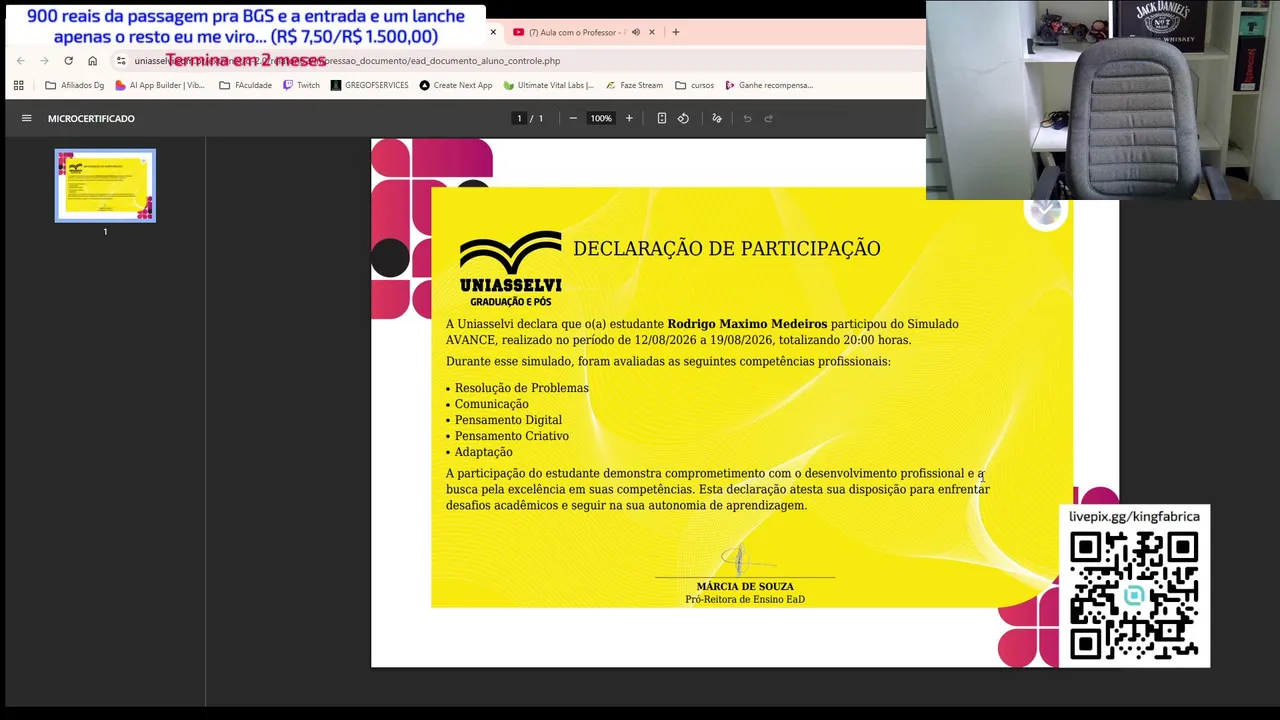Click the Pensamento Criativo bullet item
Viewport: 1280px width, 720px height.
[511, 436]
